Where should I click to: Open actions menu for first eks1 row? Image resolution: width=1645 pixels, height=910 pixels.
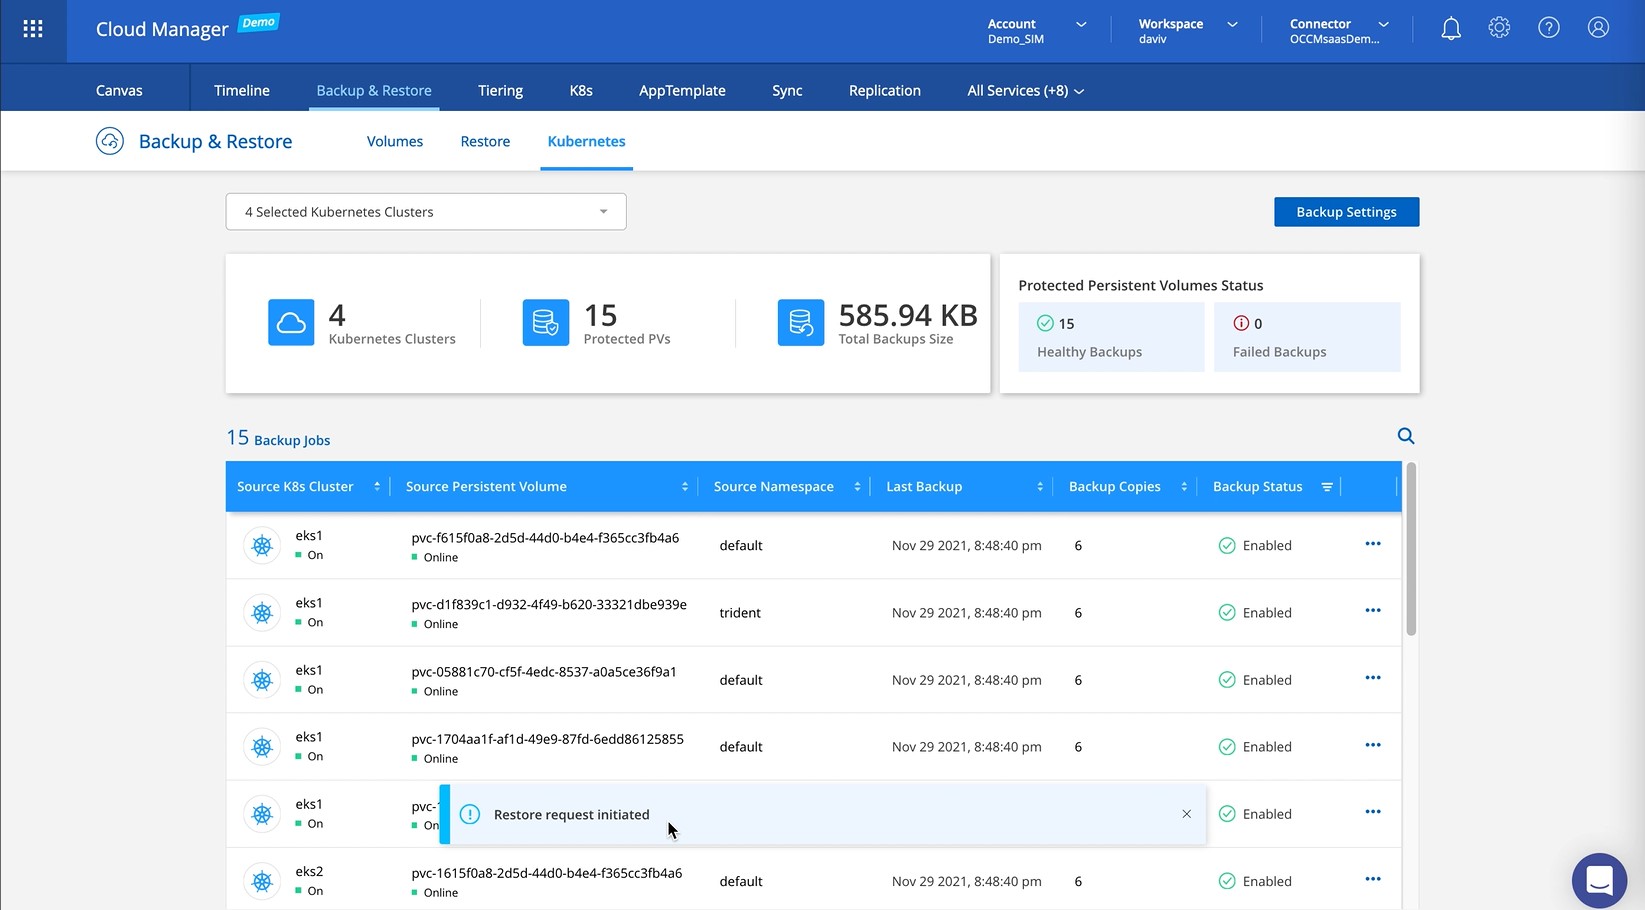pyautogui.click(x=1372, y=544)
